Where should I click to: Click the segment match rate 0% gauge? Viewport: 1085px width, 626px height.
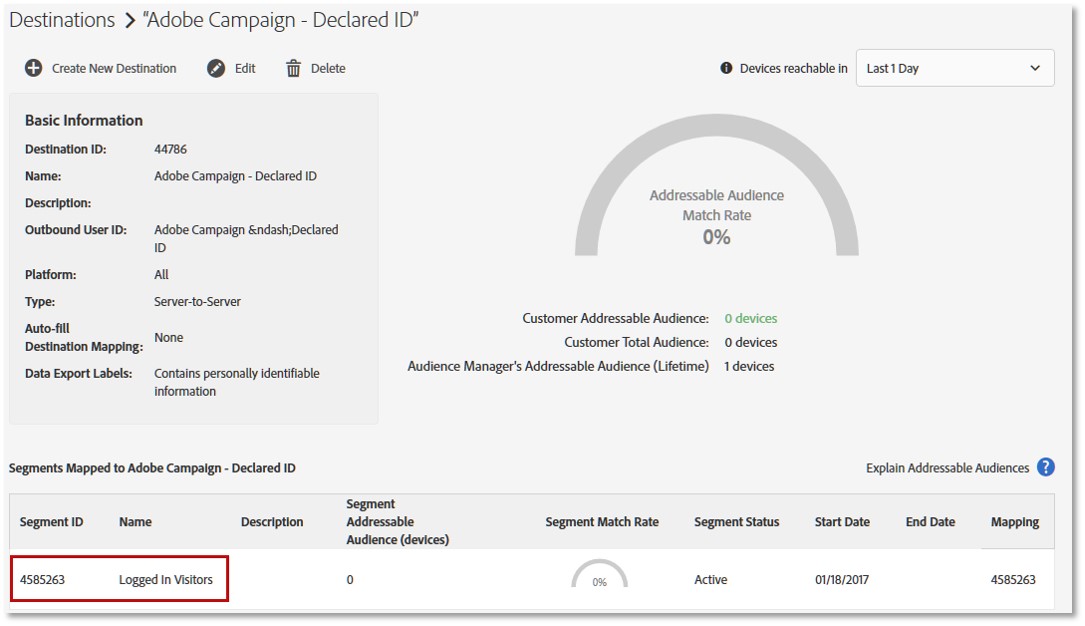coord(599,574)
